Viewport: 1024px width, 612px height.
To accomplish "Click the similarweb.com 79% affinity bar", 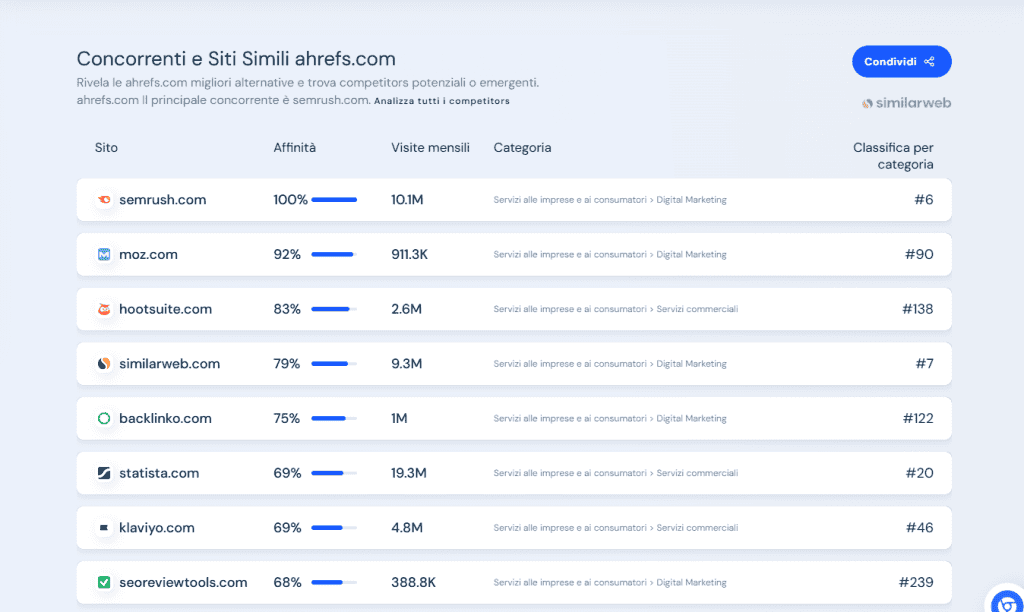I will [334, 364].
